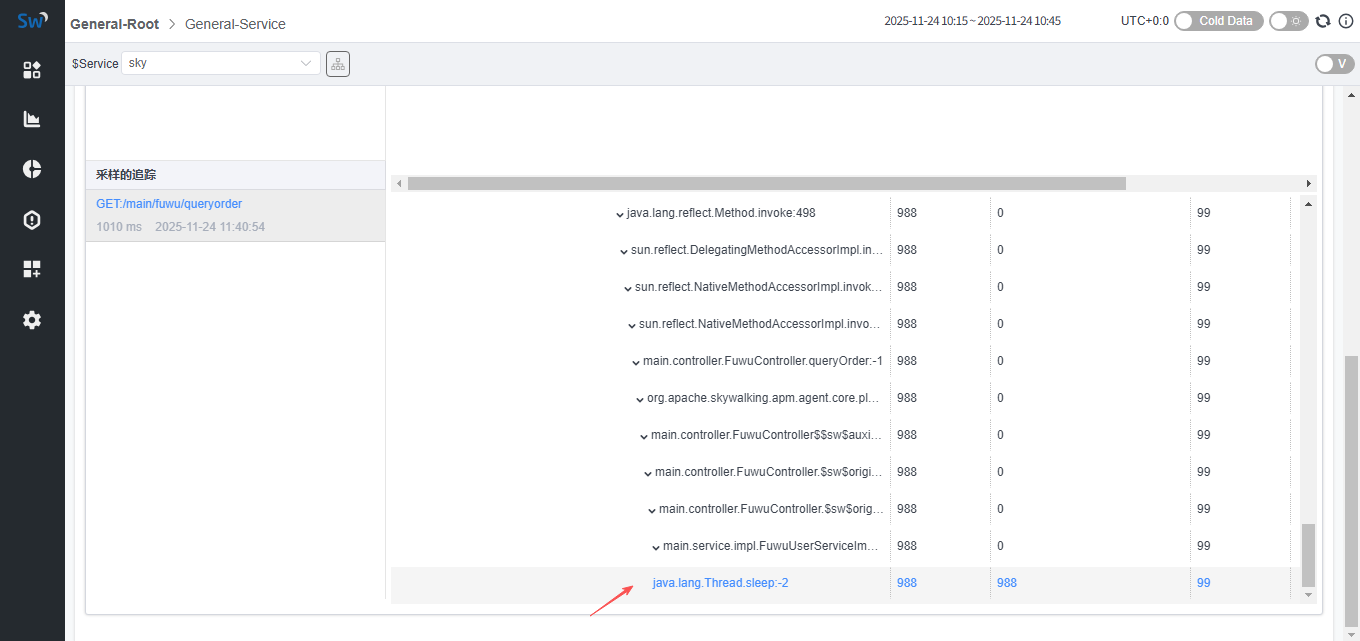Viewport: 1360px width, 641px height.
Task: Click the area chart icon in the sidebar
Action: pyautogui.click(x=32, y=119)
